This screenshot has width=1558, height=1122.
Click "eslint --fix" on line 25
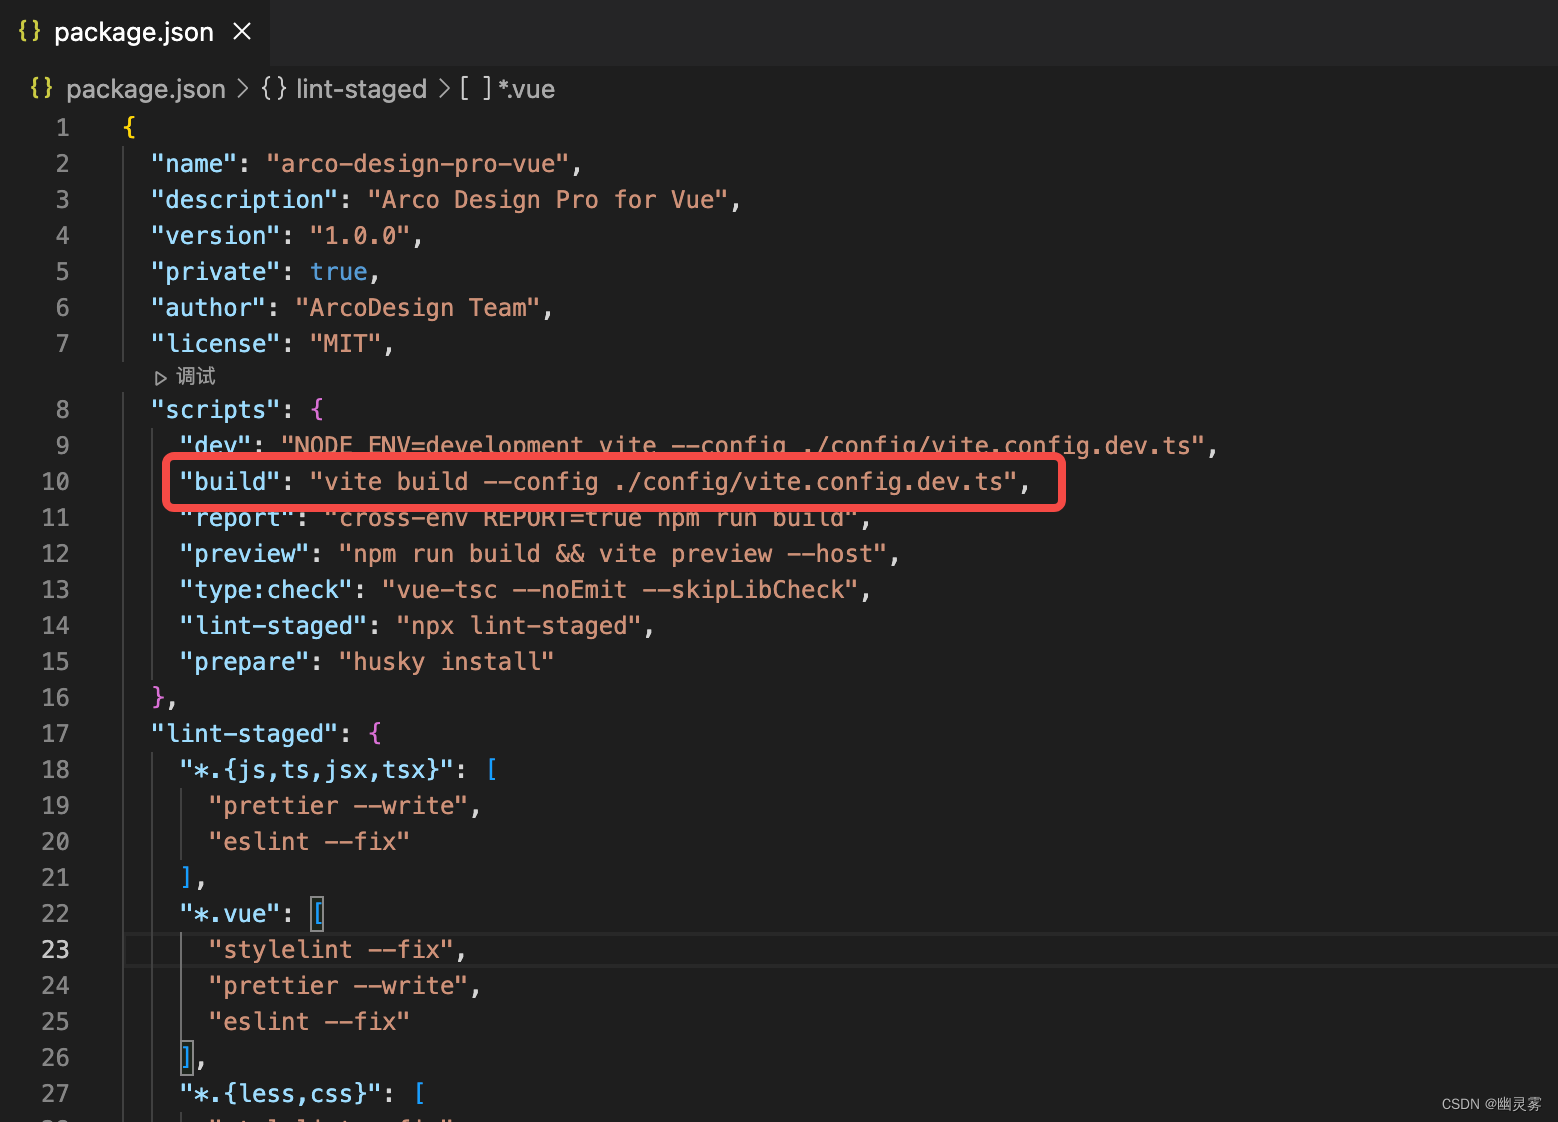pos(309,1022)
